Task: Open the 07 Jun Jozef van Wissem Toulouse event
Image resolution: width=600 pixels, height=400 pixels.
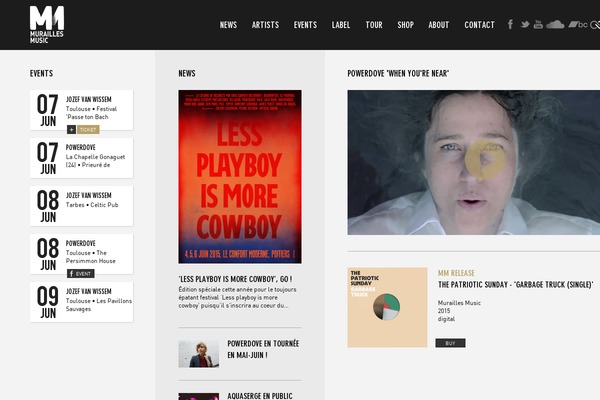Action: click(x=82, y=110)
